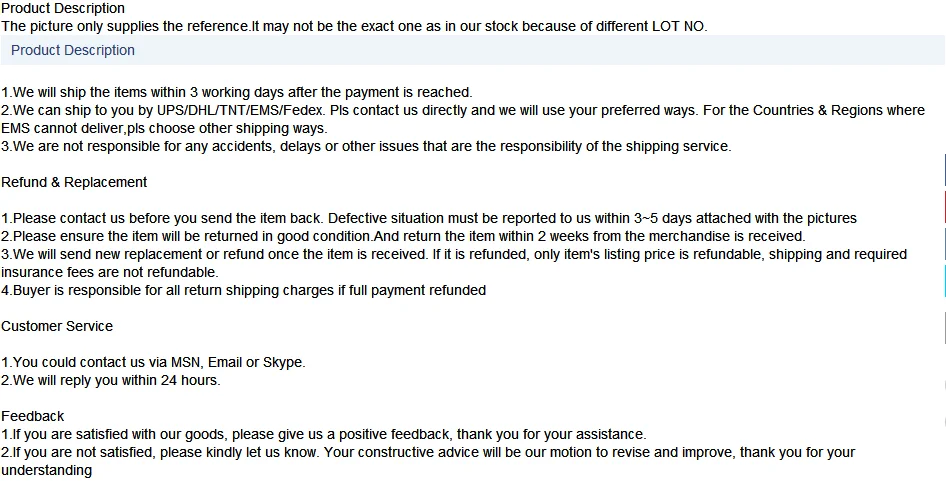Viewport: 946px width, 481px height.
Task: Click the Customer Service heading
Action: pos(57,326)
